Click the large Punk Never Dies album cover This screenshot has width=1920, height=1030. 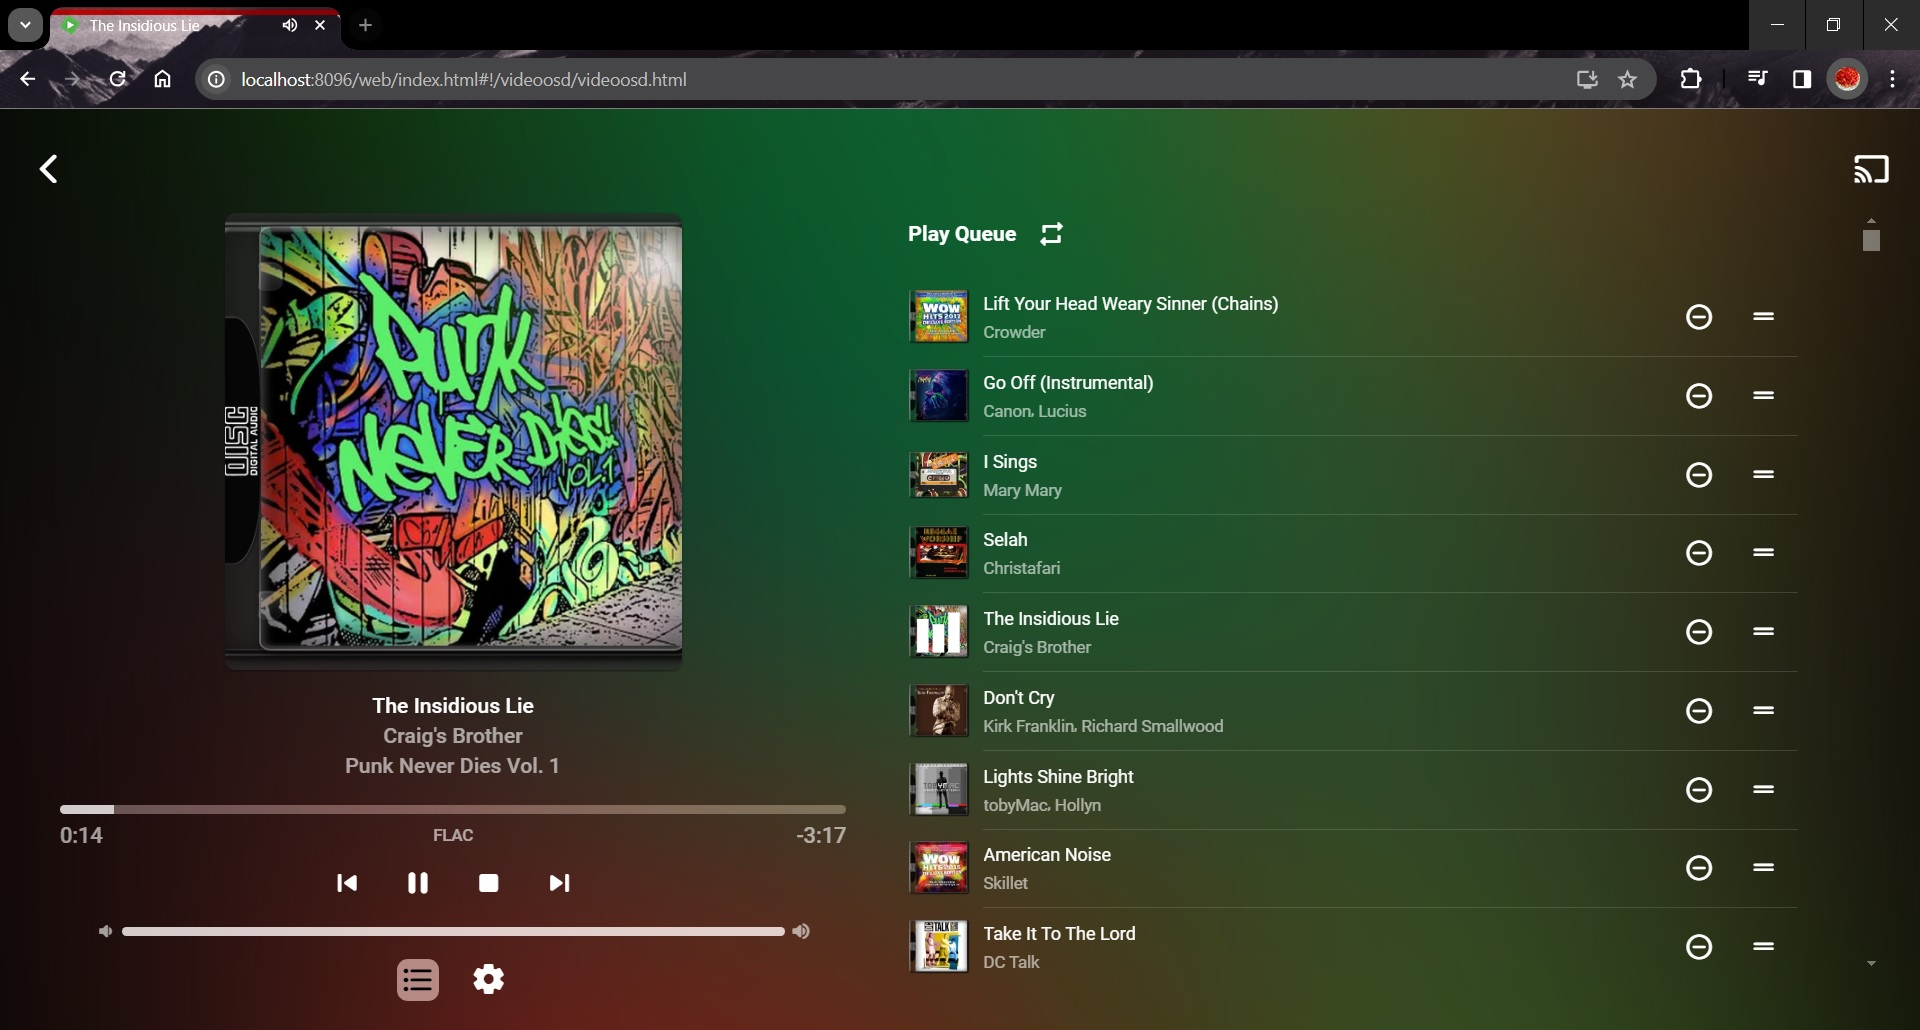tap(453, 441)
